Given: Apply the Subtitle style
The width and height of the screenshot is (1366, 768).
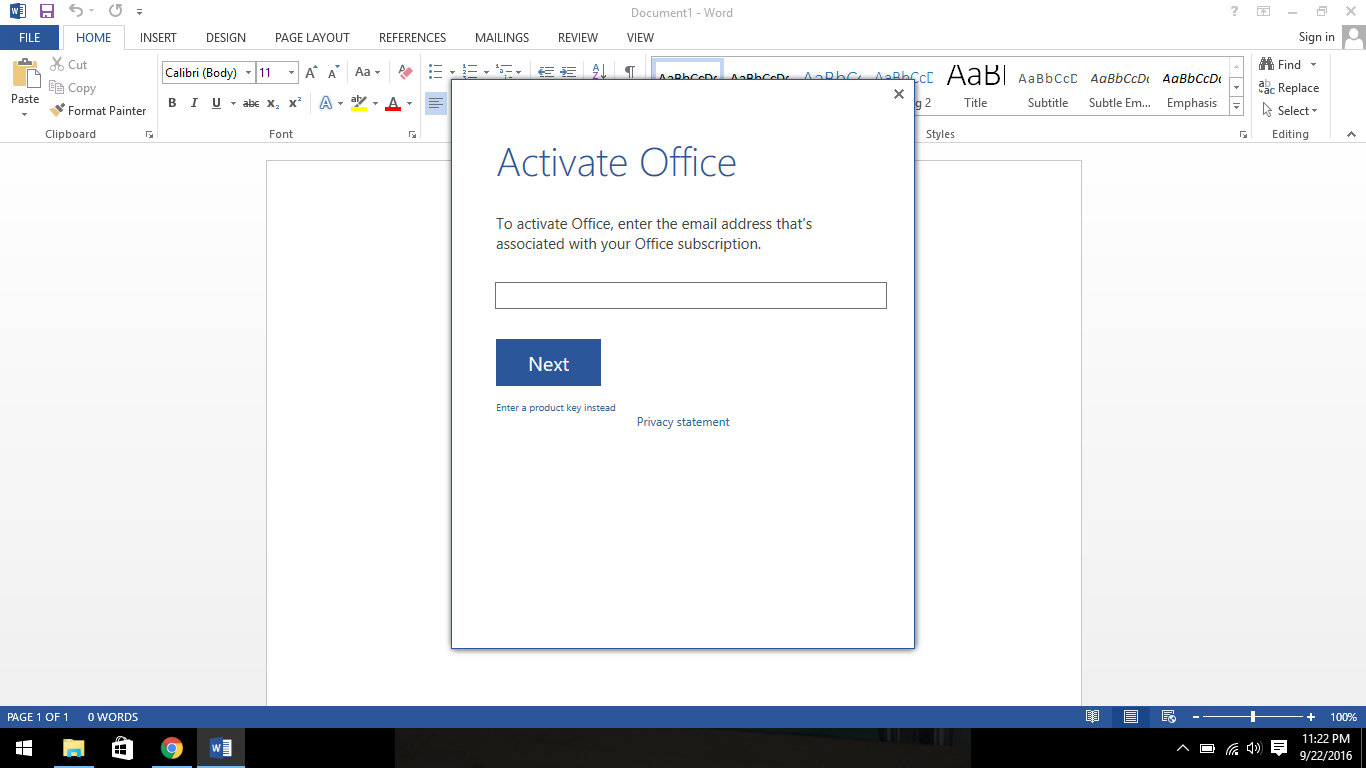Looking at the screenshot, I should pyautogui.click(x=1048, y=88).
